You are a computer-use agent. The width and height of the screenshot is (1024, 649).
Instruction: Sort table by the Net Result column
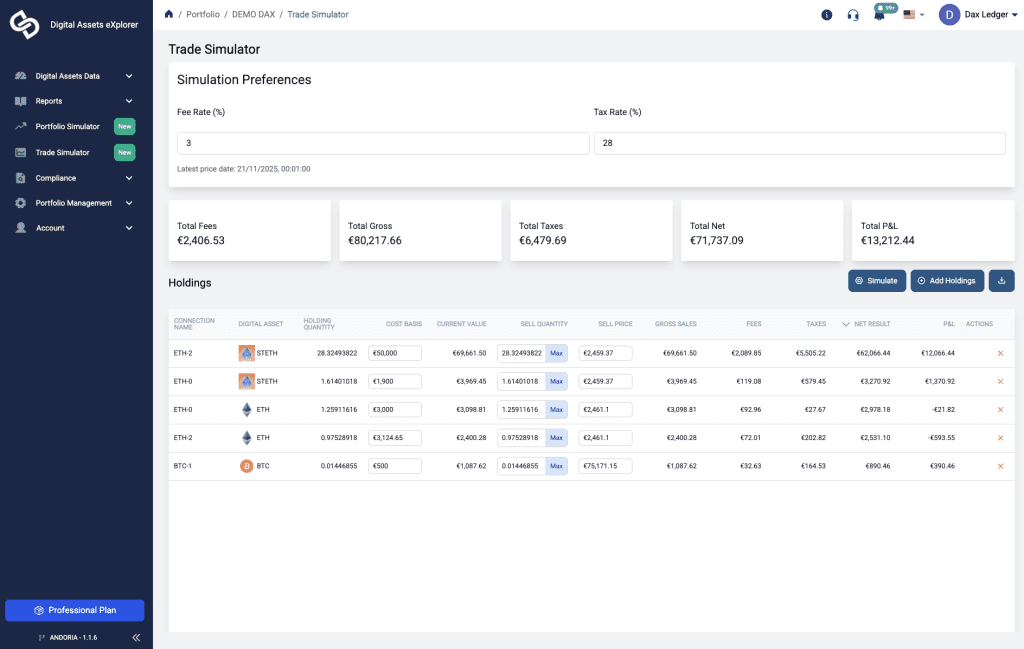coord(871,324)
